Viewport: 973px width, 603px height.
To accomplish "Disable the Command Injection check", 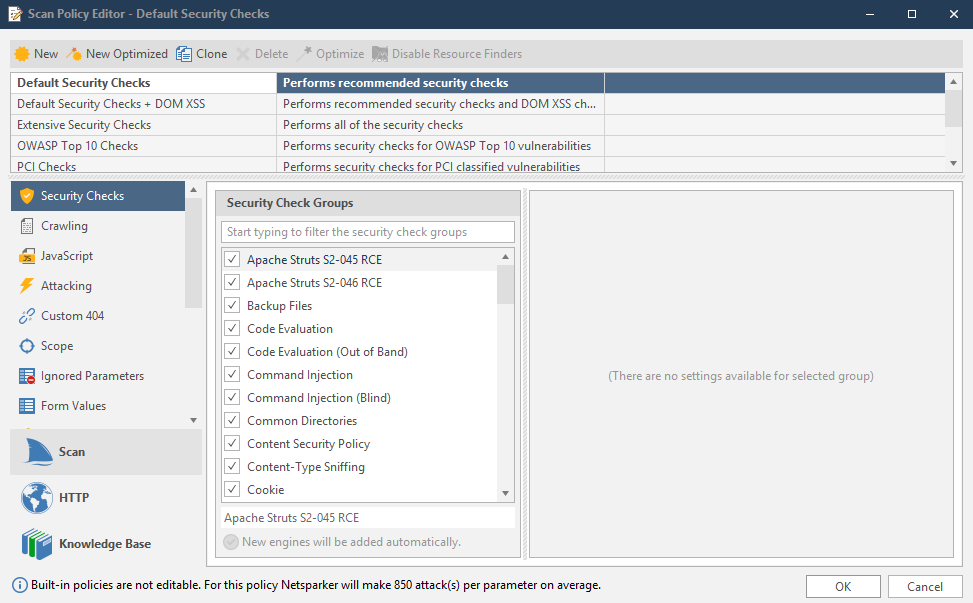I will (x=231, y=374).
